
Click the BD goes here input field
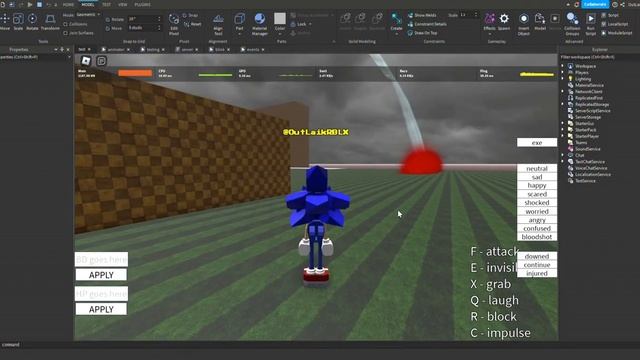pyautogui.click(x=101, y=260)
